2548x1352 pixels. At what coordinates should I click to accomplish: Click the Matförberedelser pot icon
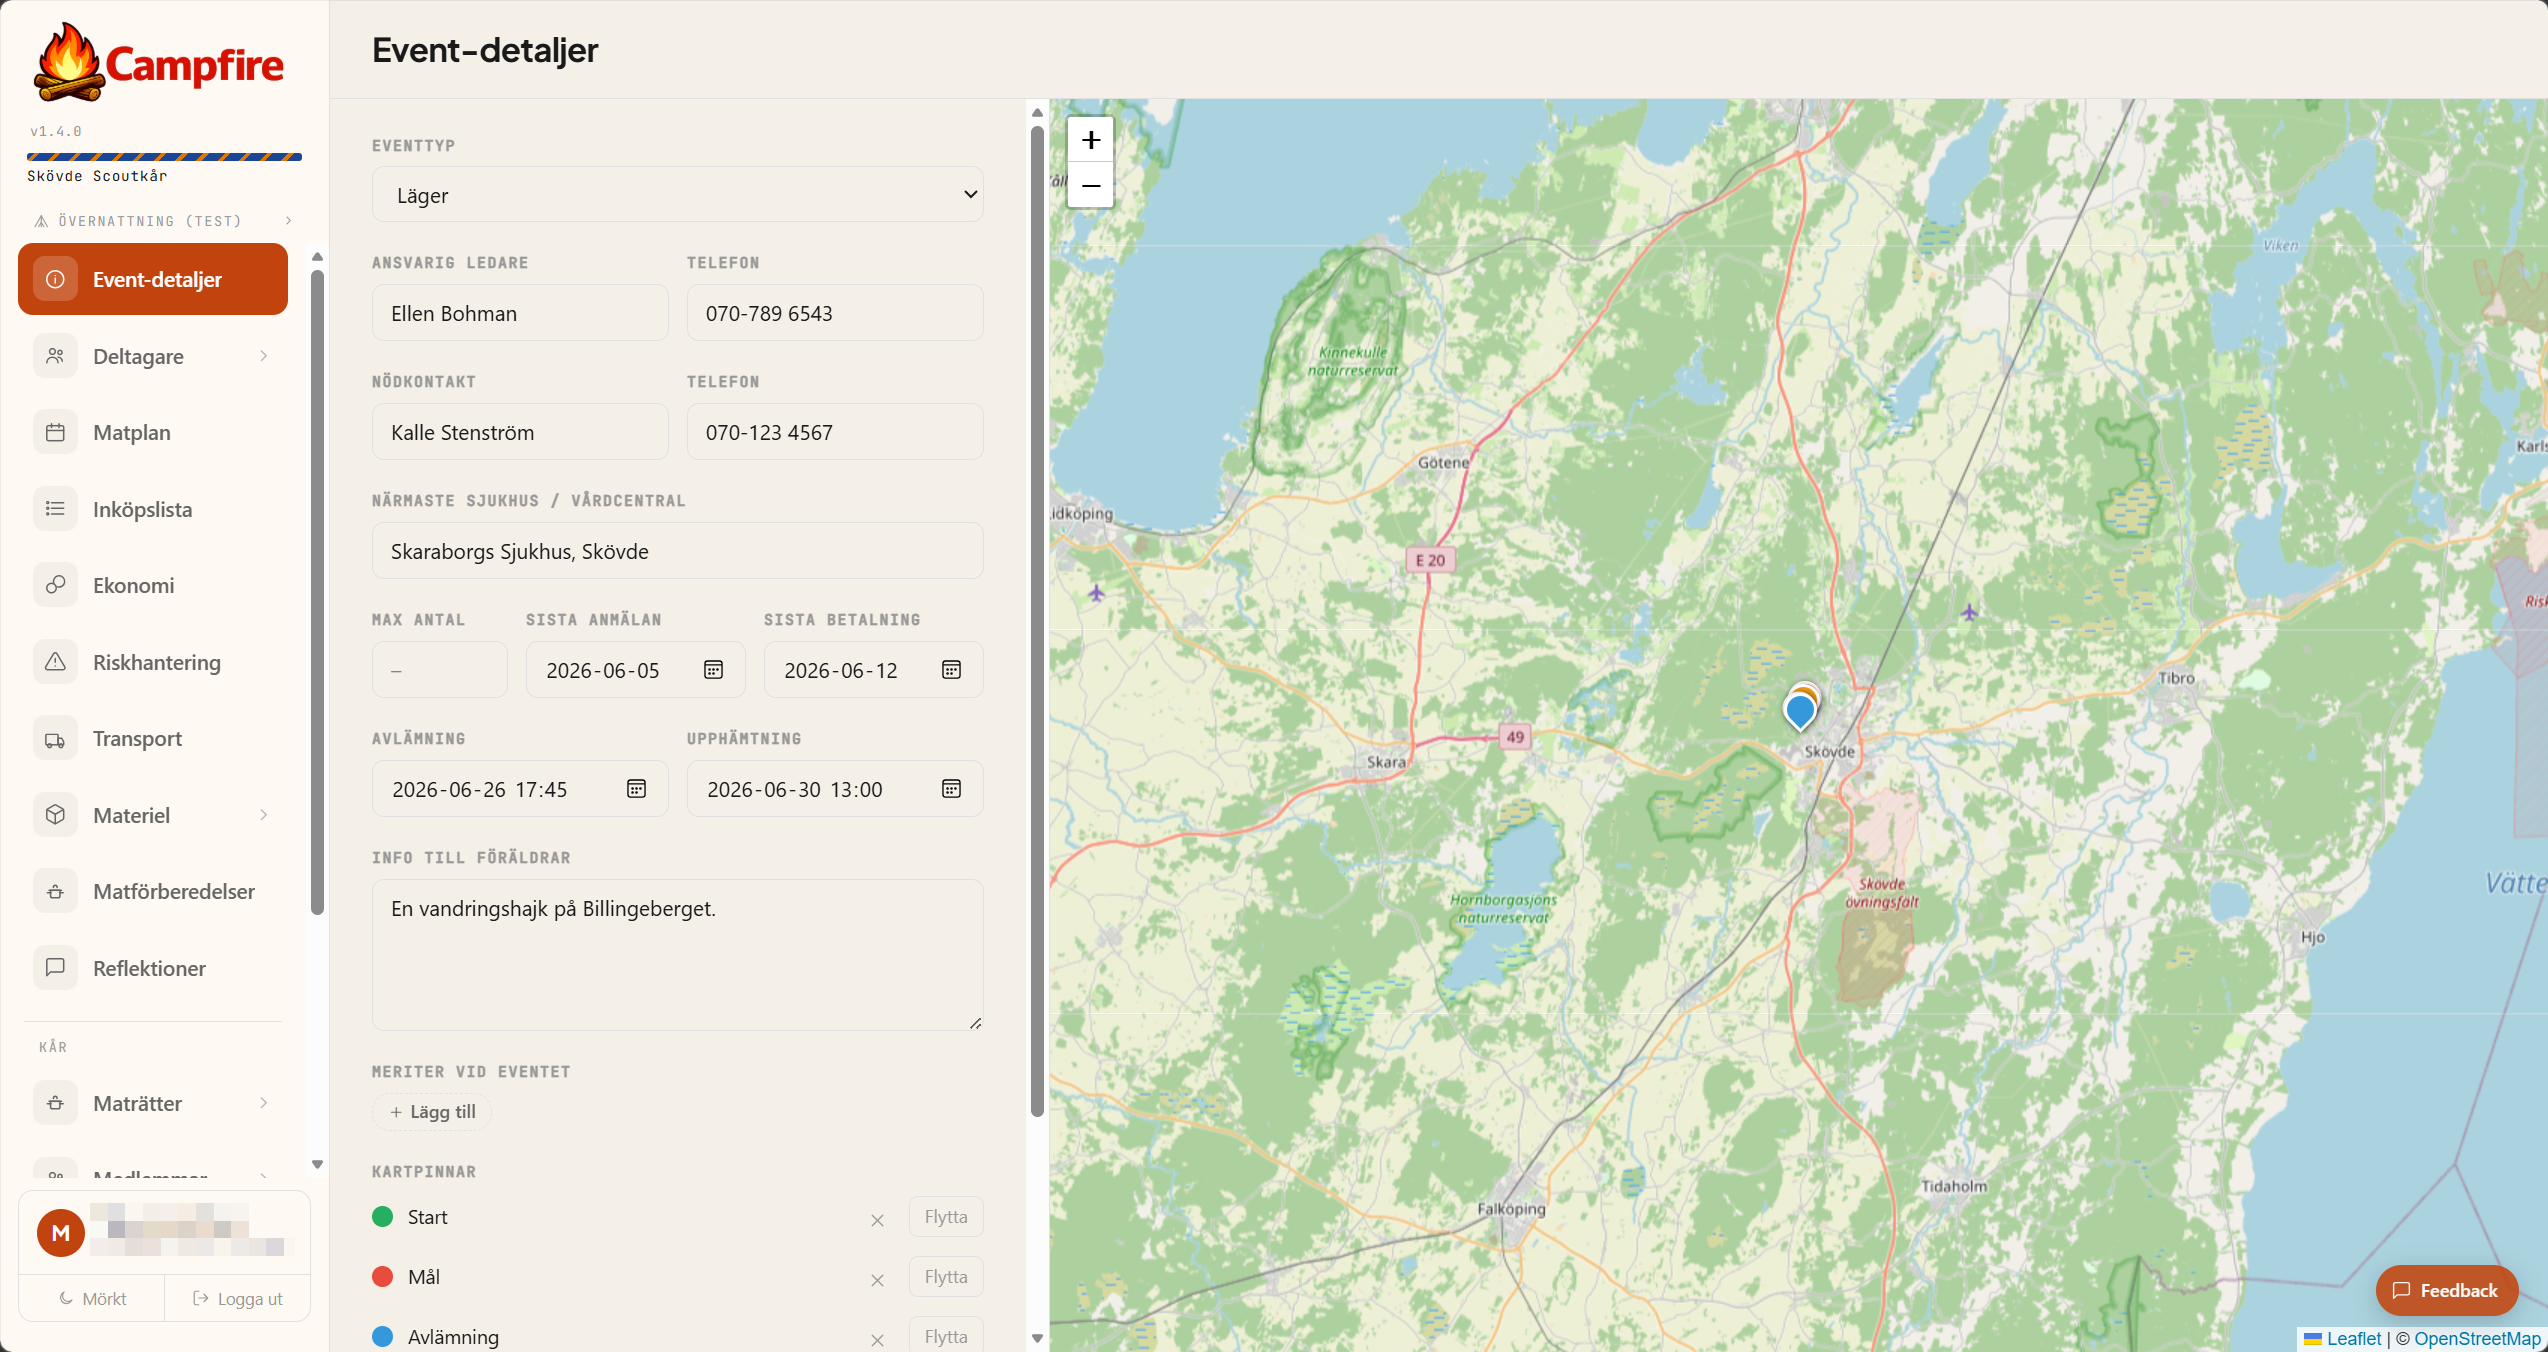[55, 891]
